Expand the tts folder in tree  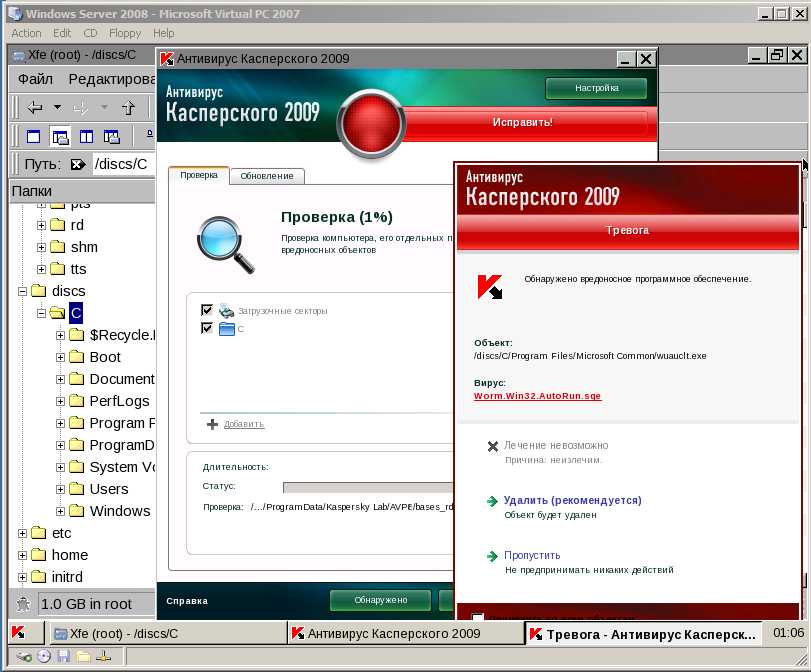click(x=41, y=269)
